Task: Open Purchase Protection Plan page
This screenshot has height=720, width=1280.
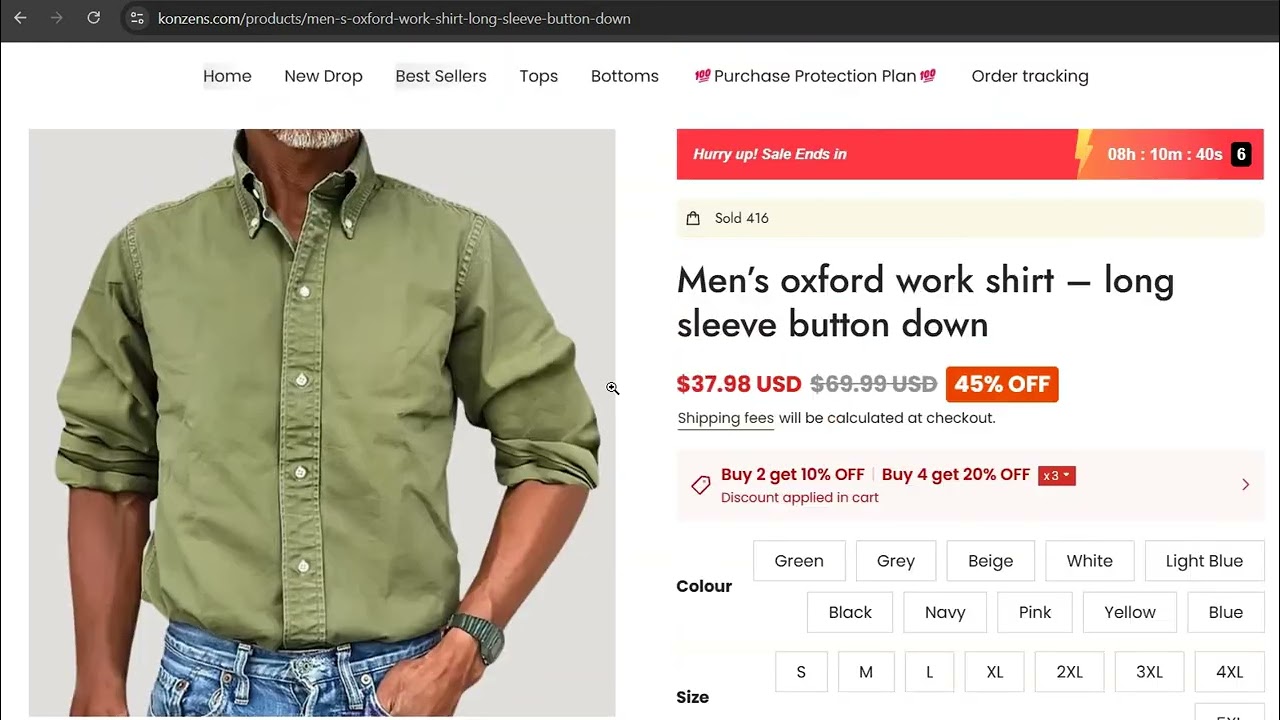Action: (x=815, y=76)
